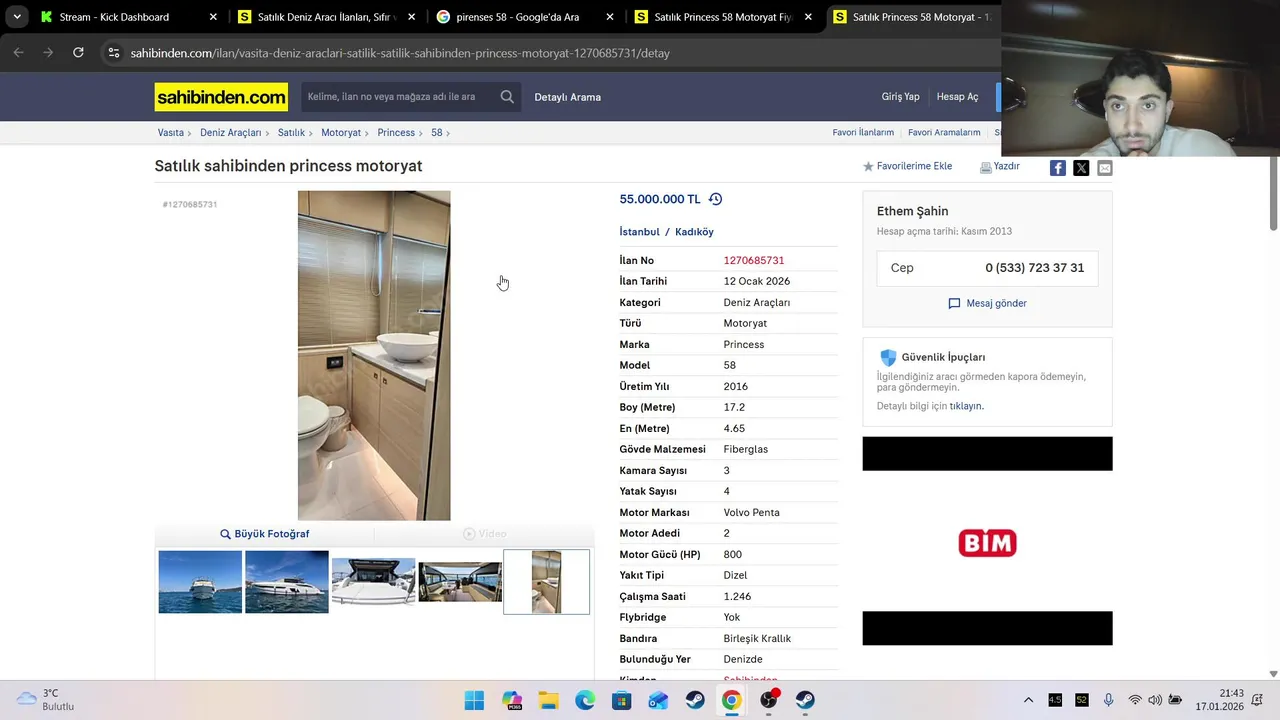Open Microsoft Store from taskbar
Viewport: 1280px width, 720px height.
[x=621, y=700]
